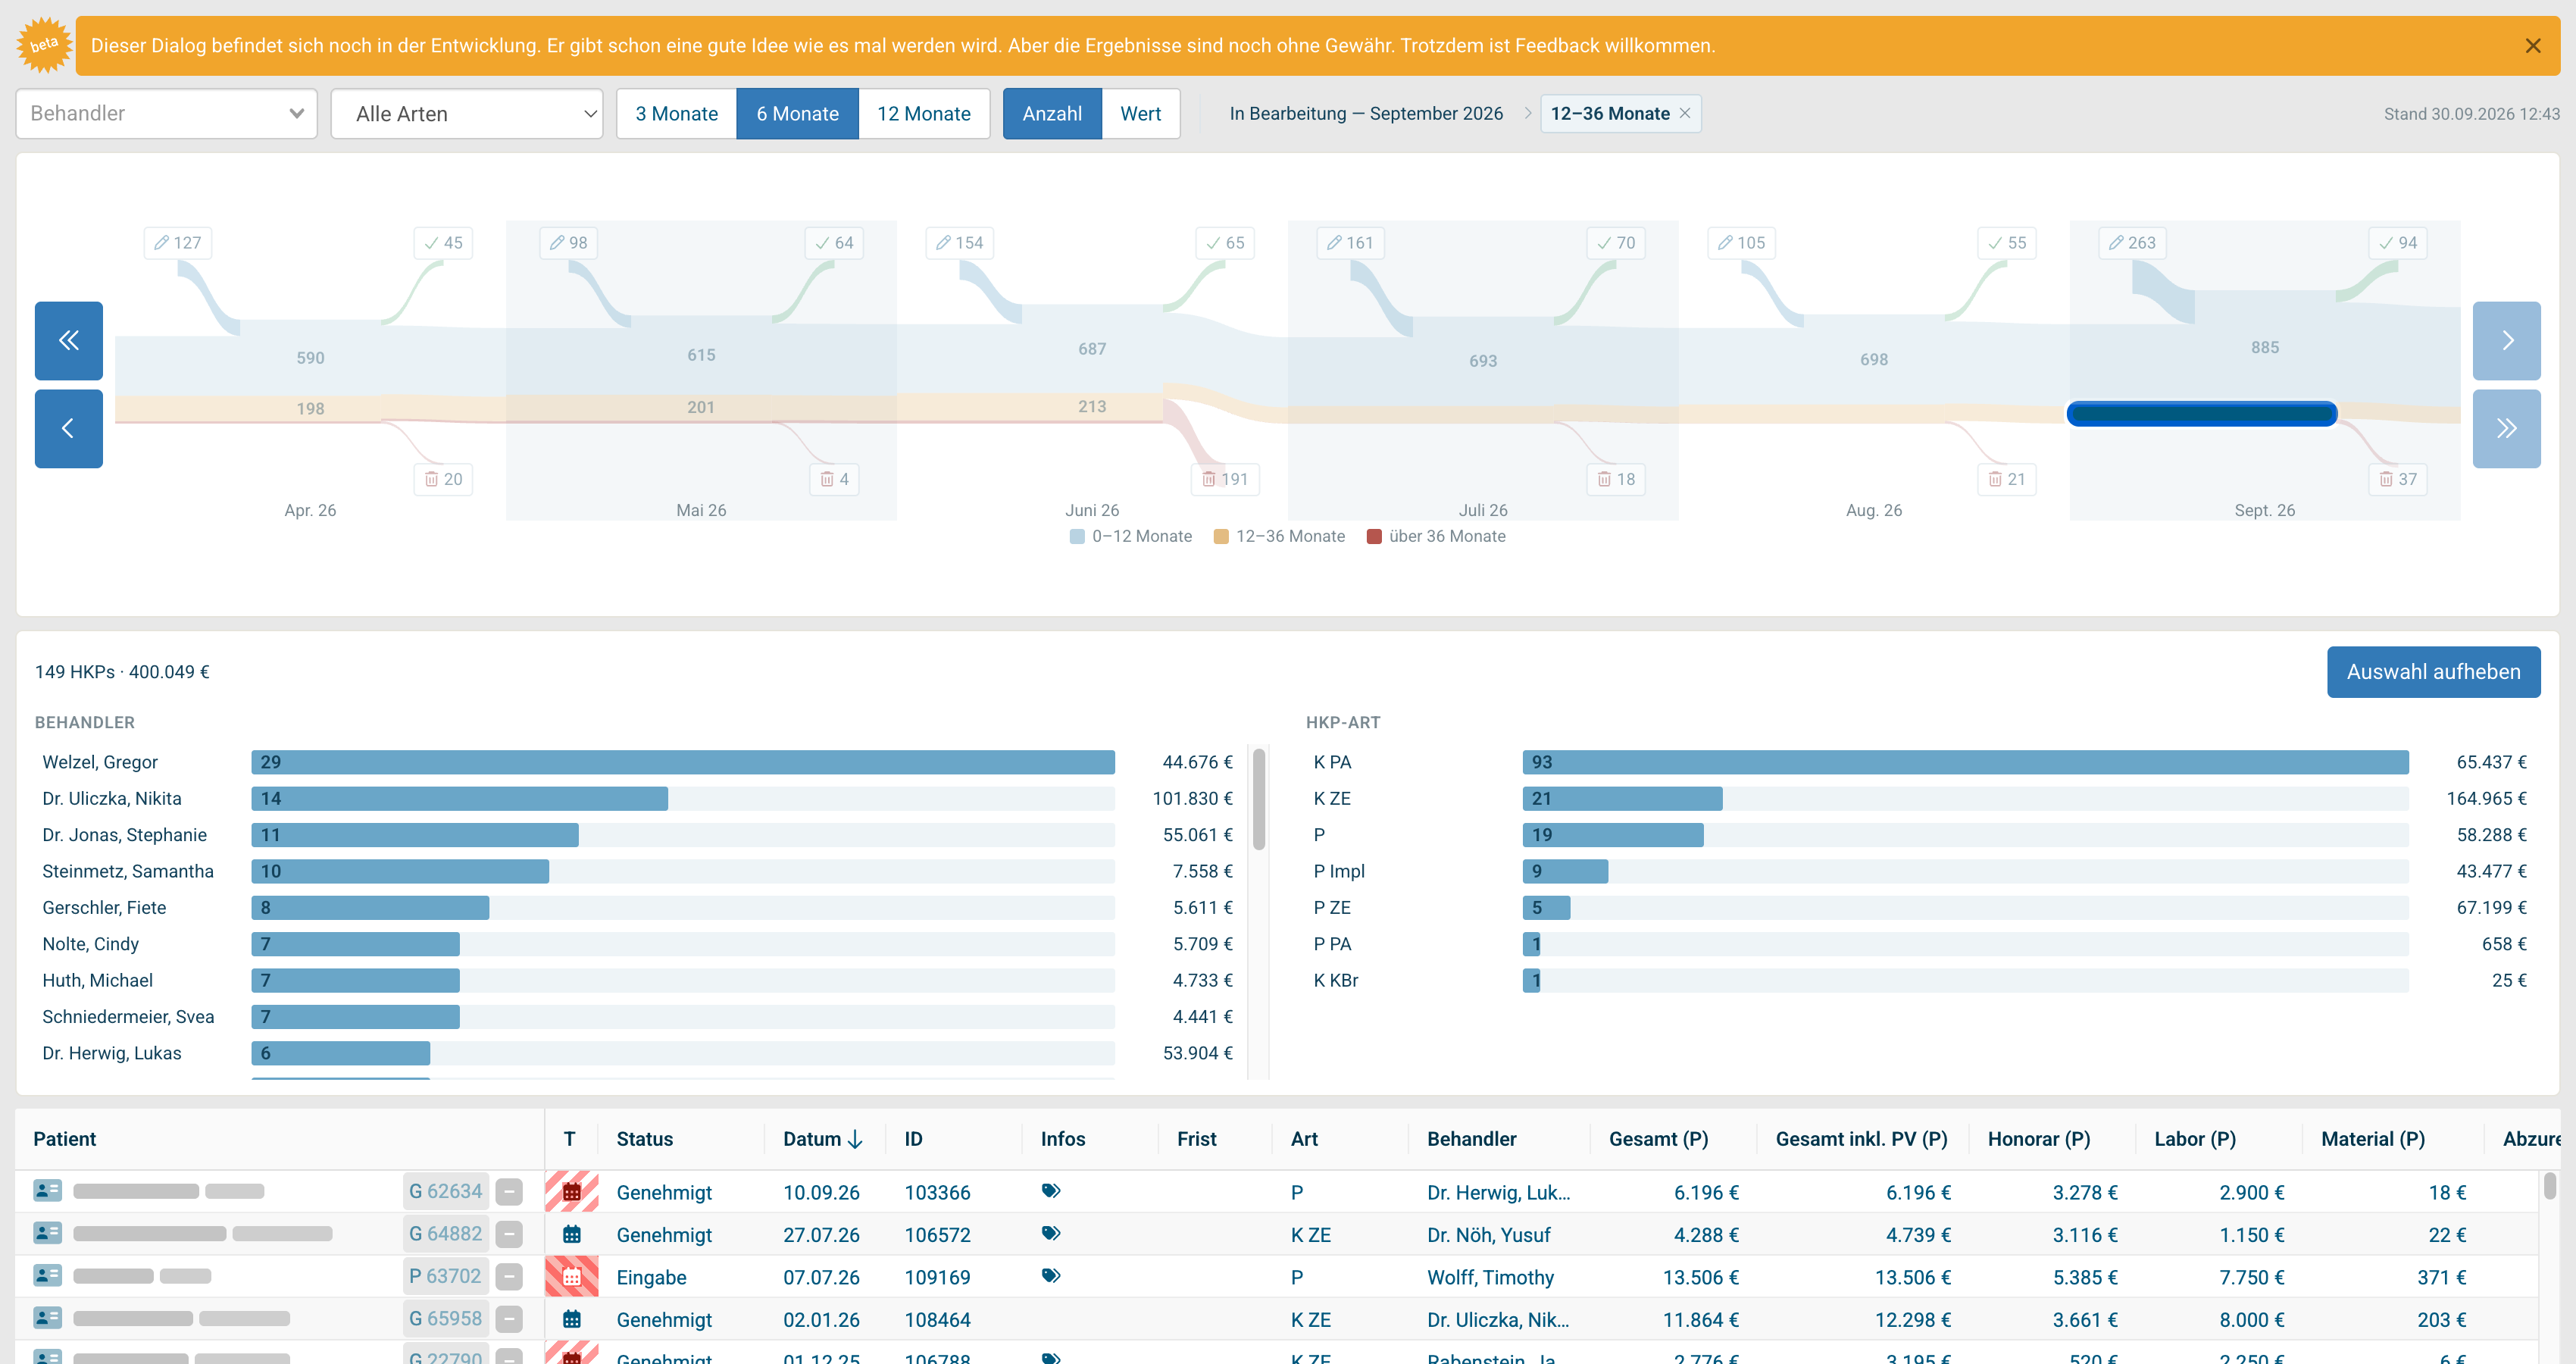Open the Alle Arten dropdown
Screen dimensions: 2576x1364
pos(467,113)
